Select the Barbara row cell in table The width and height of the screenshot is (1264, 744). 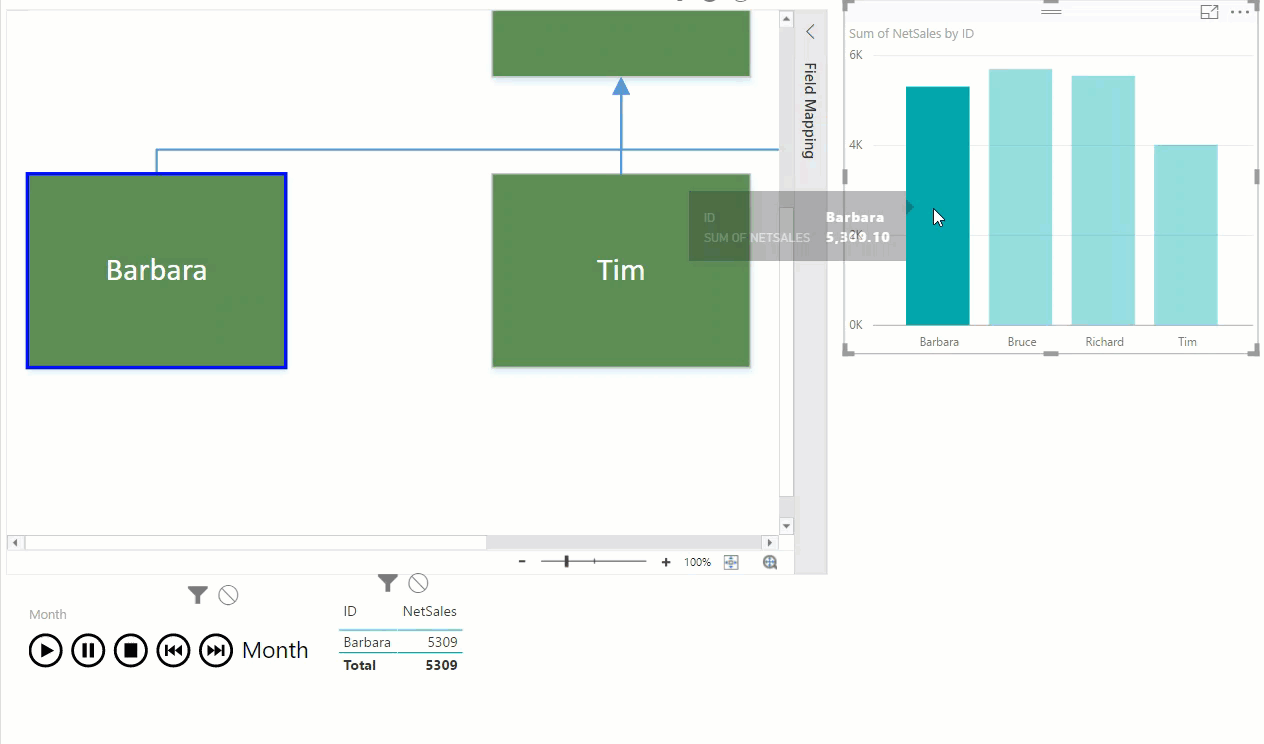pos(367,642)
